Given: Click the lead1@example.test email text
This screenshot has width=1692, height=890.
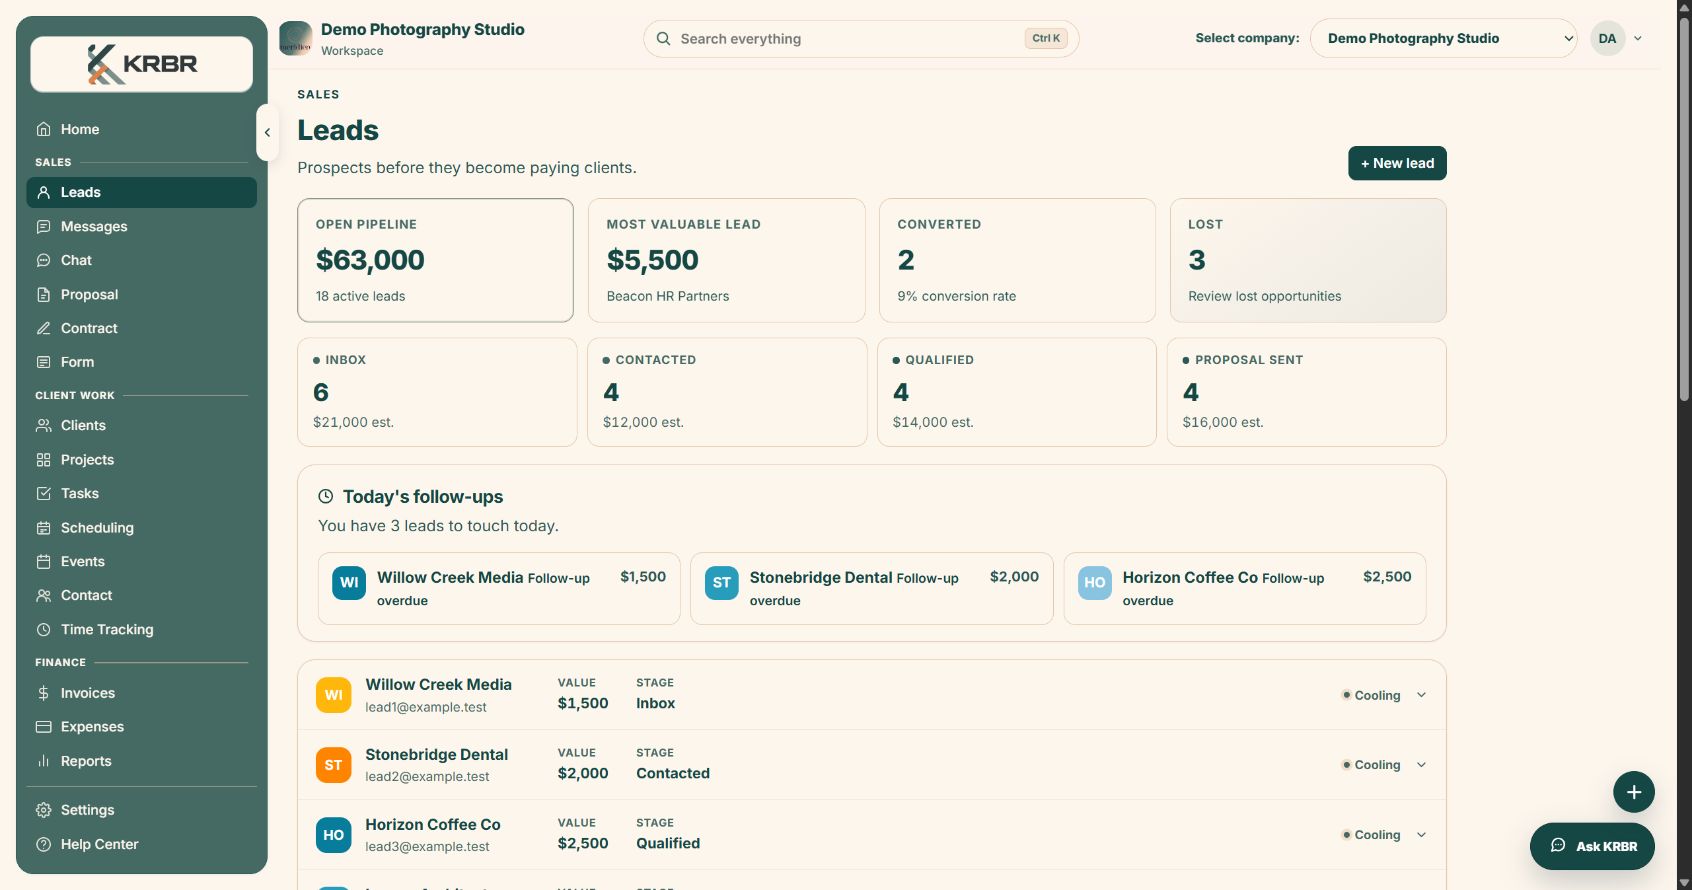Looking at the screenshot, I should (x=426, y=707).
